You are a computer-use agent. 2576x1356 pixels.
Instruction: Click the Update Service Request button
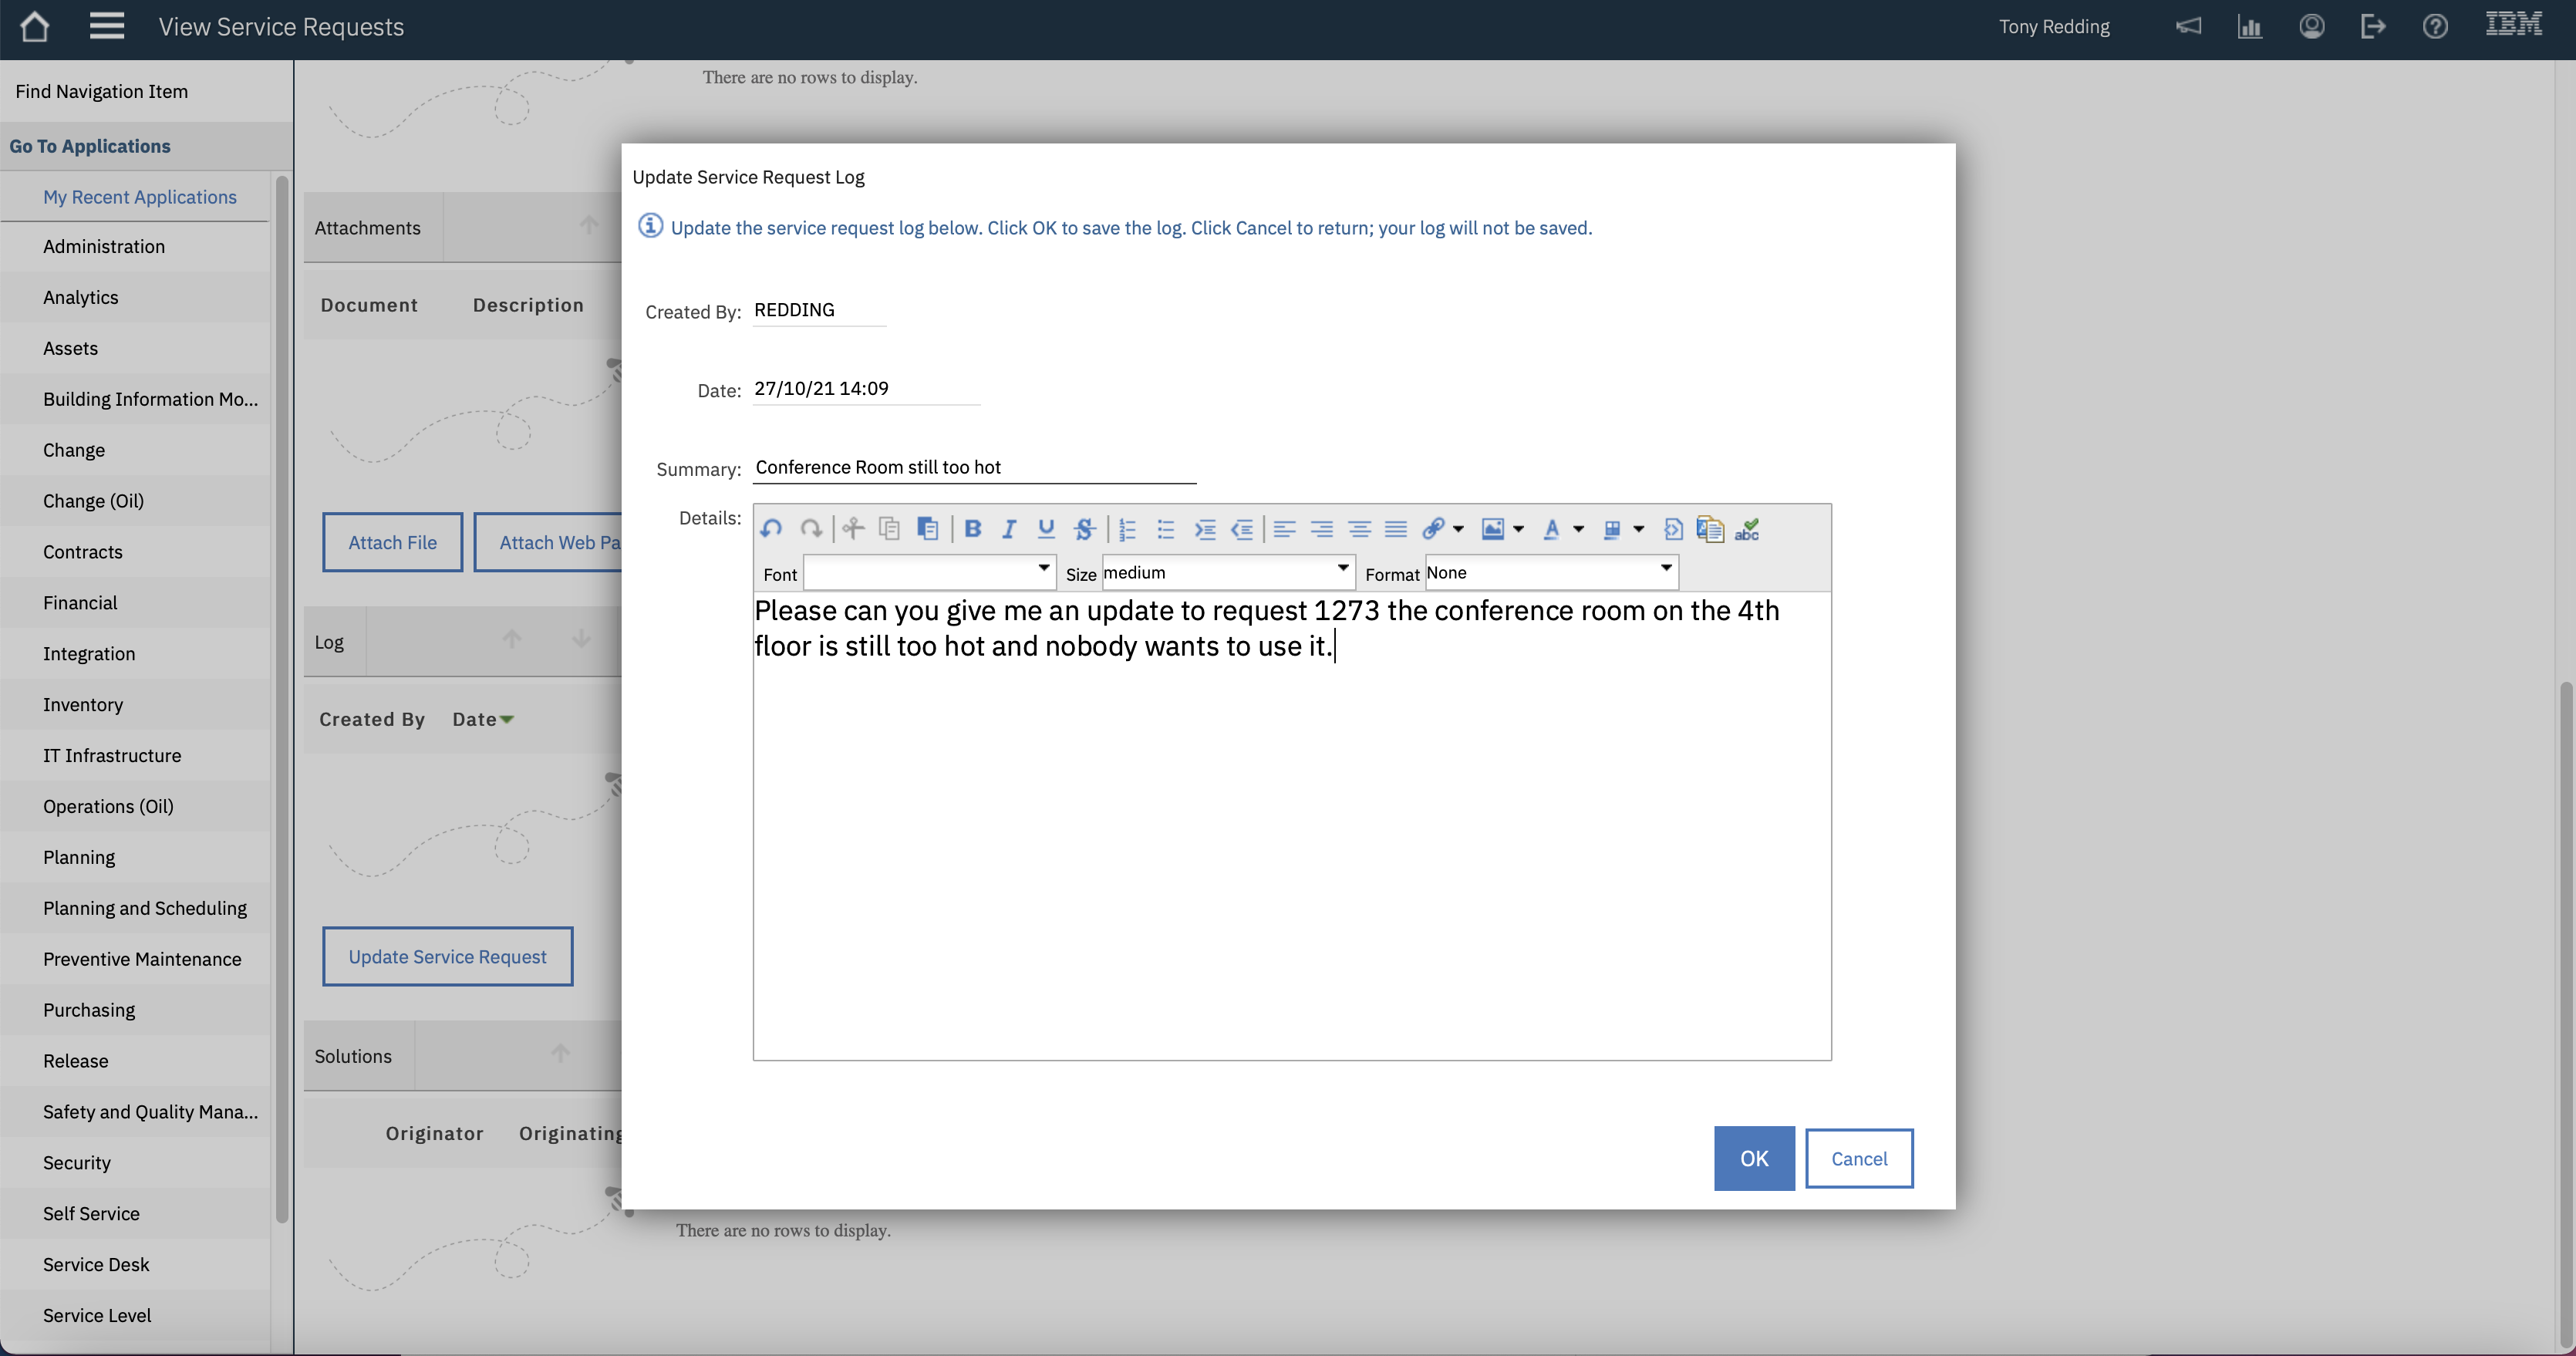pyautogui.click(x=447, y=956)
